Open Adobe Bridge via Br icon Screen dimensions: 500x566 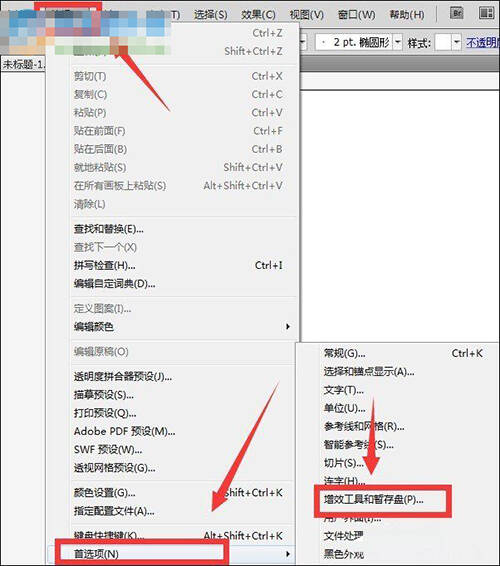457,13
